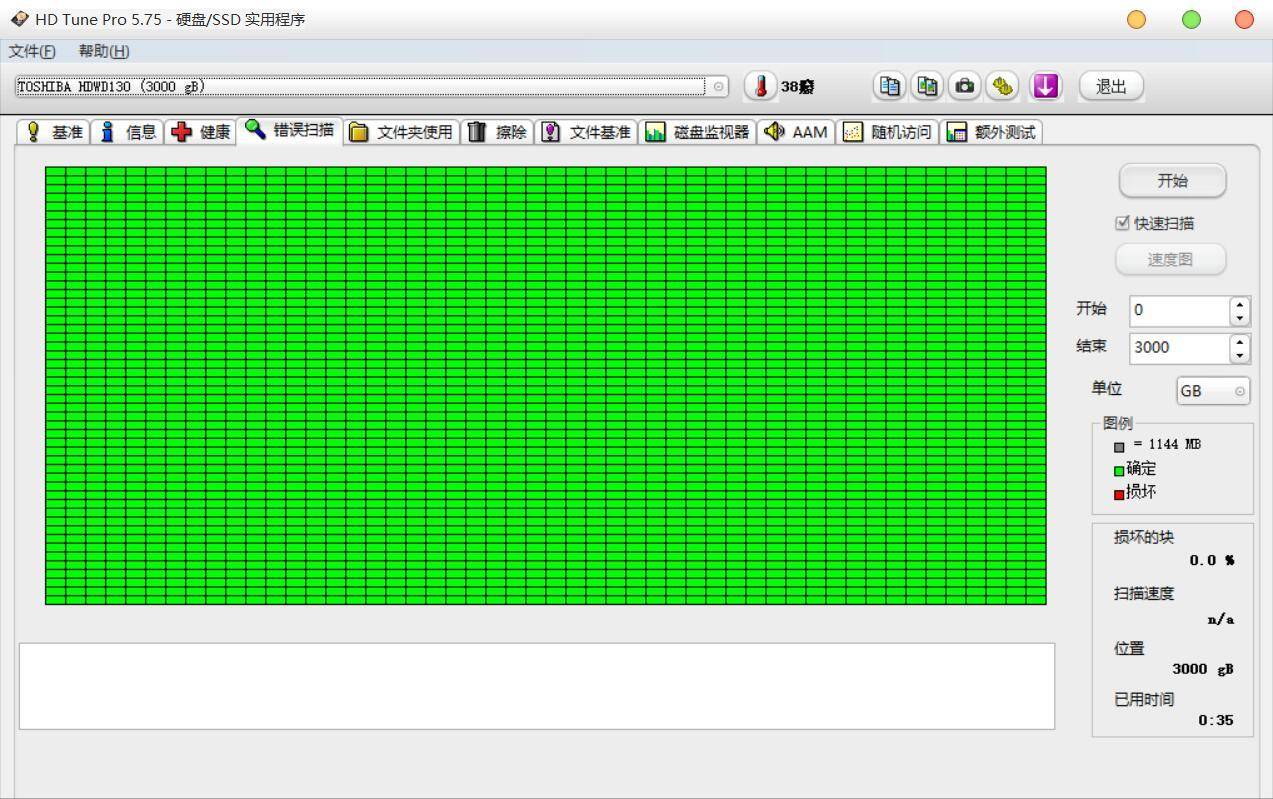1273x799 pixels.
Task: Click the 结束 input field showing 3000
Action: 1178,348
